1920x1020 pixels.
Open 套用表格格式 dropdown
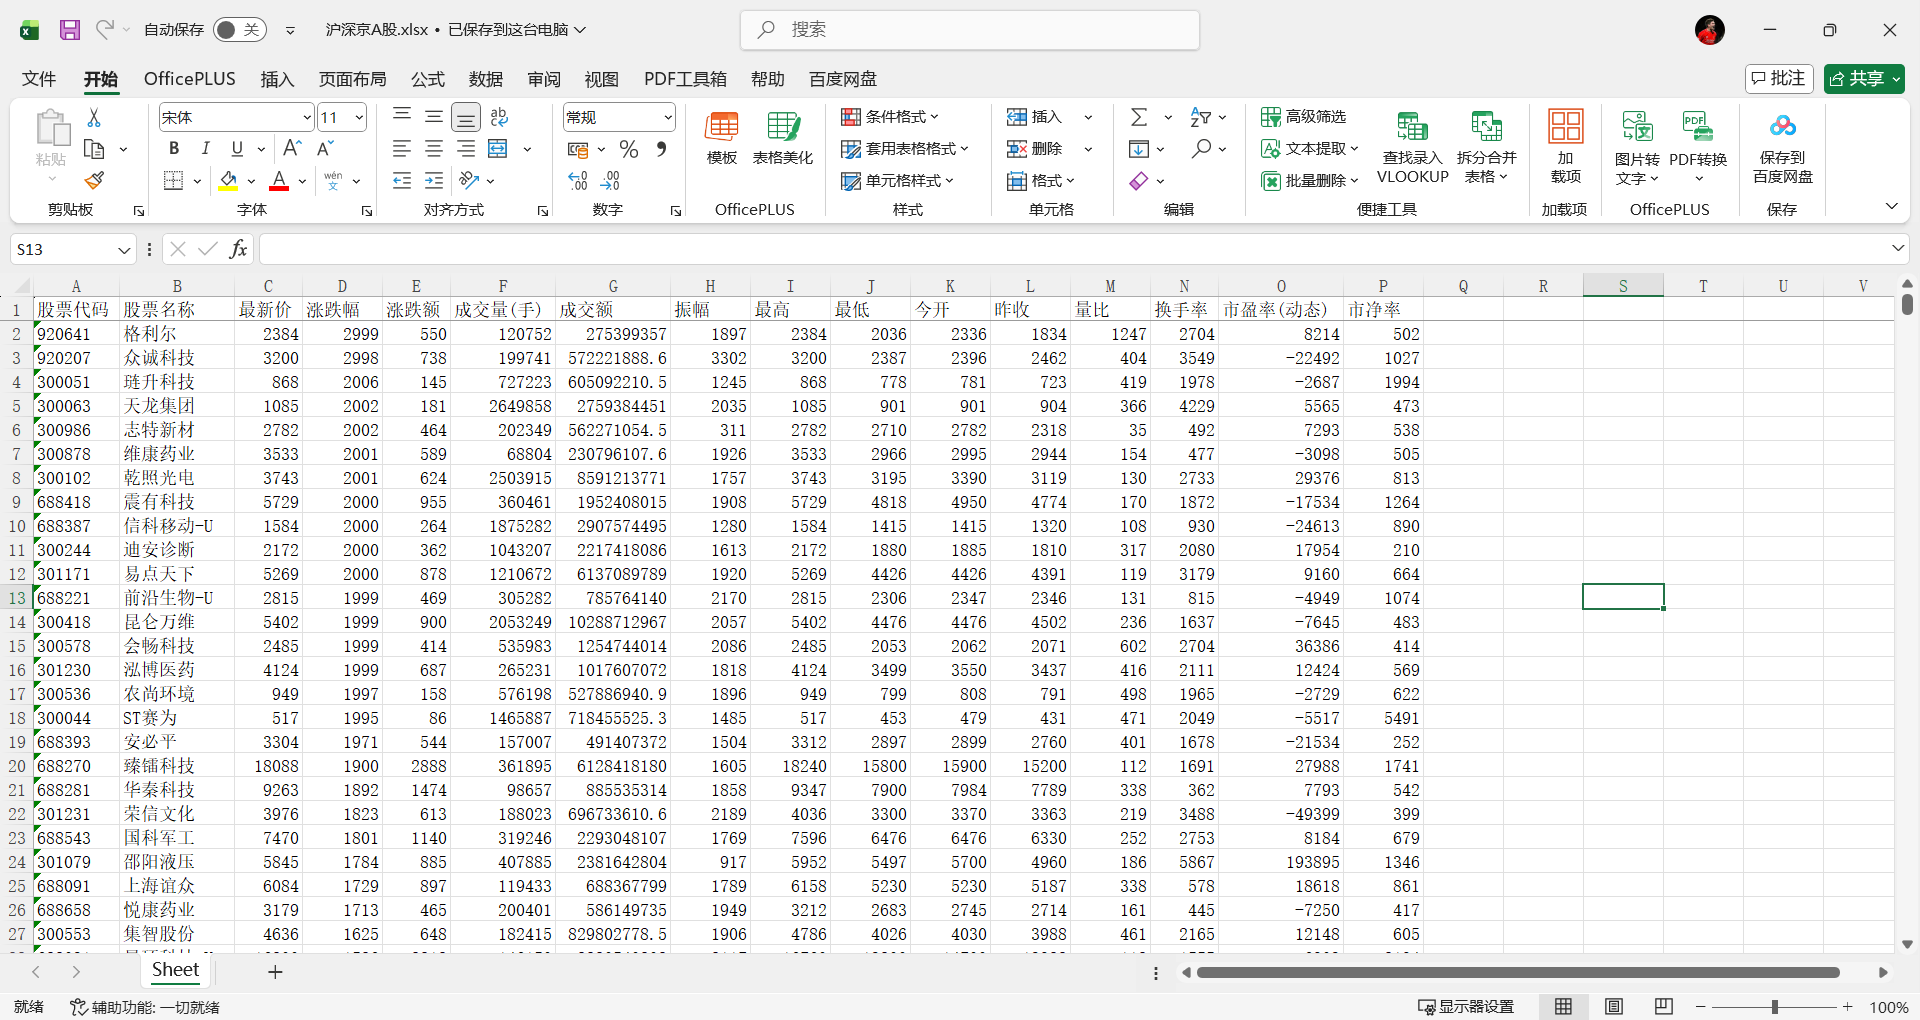coord(905,149)
